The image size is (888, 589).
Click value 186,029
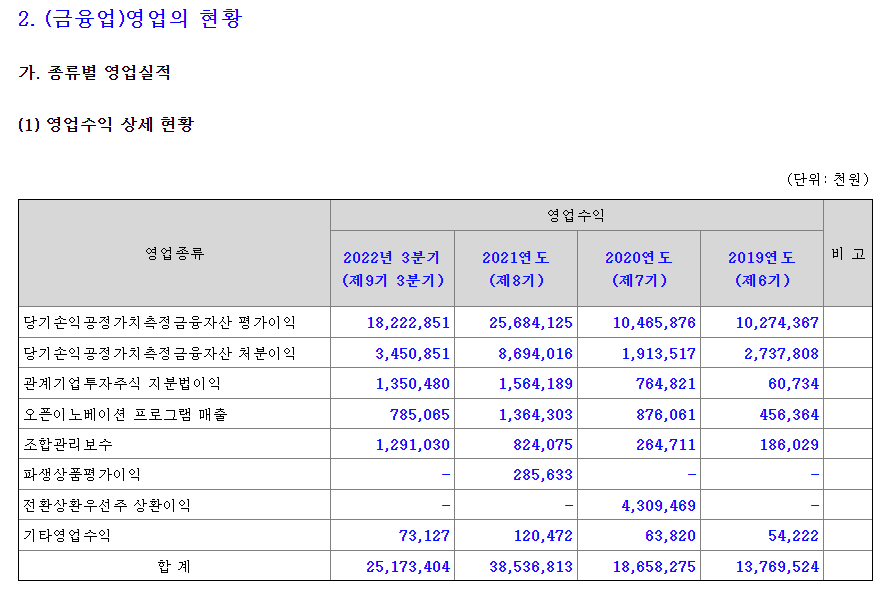[x=789, y=445]
